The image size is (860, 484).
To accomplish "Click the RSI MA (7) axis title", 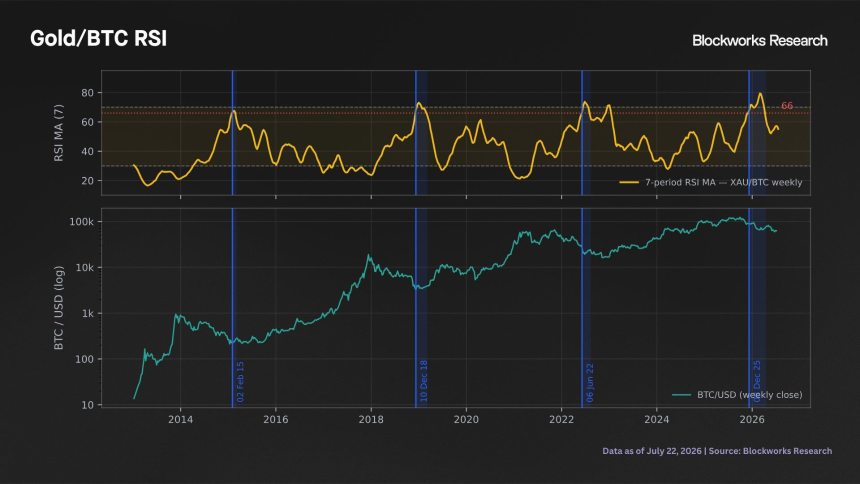I will 59,133.
